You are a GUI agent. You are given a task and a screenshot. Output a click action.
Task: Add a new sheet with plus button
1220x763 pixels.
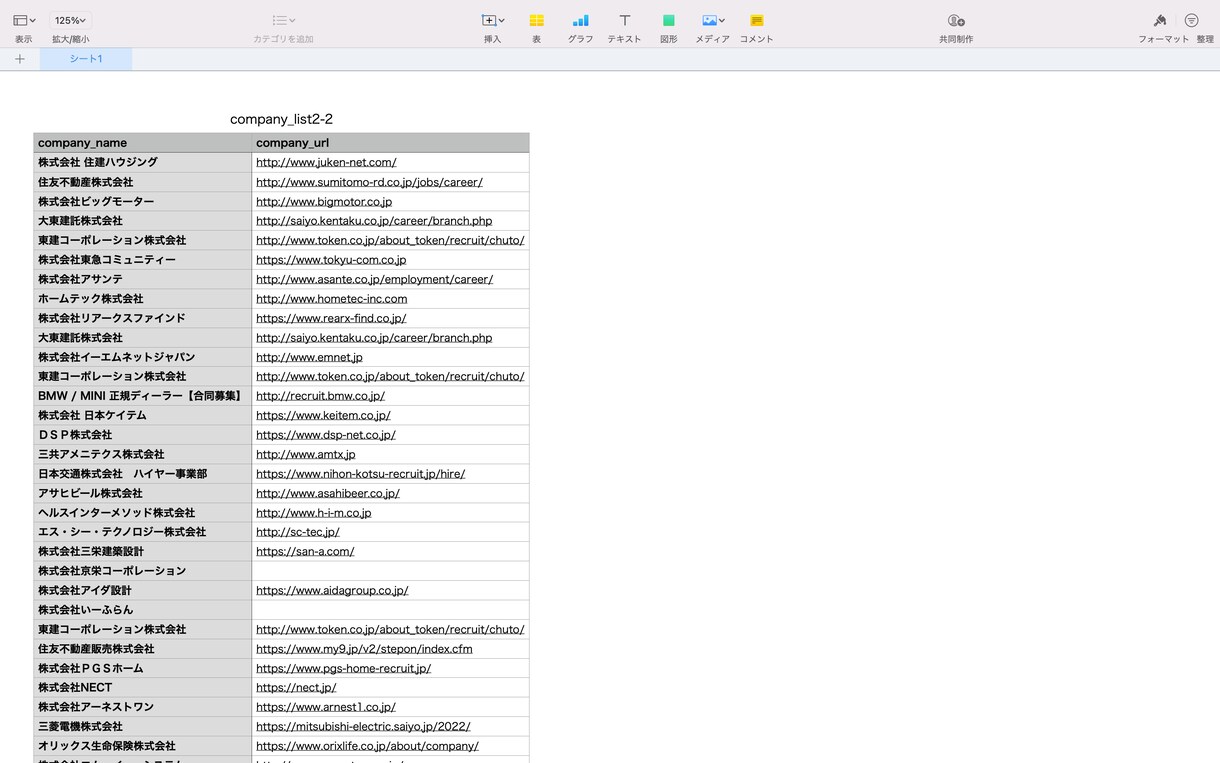coord(20,59)
